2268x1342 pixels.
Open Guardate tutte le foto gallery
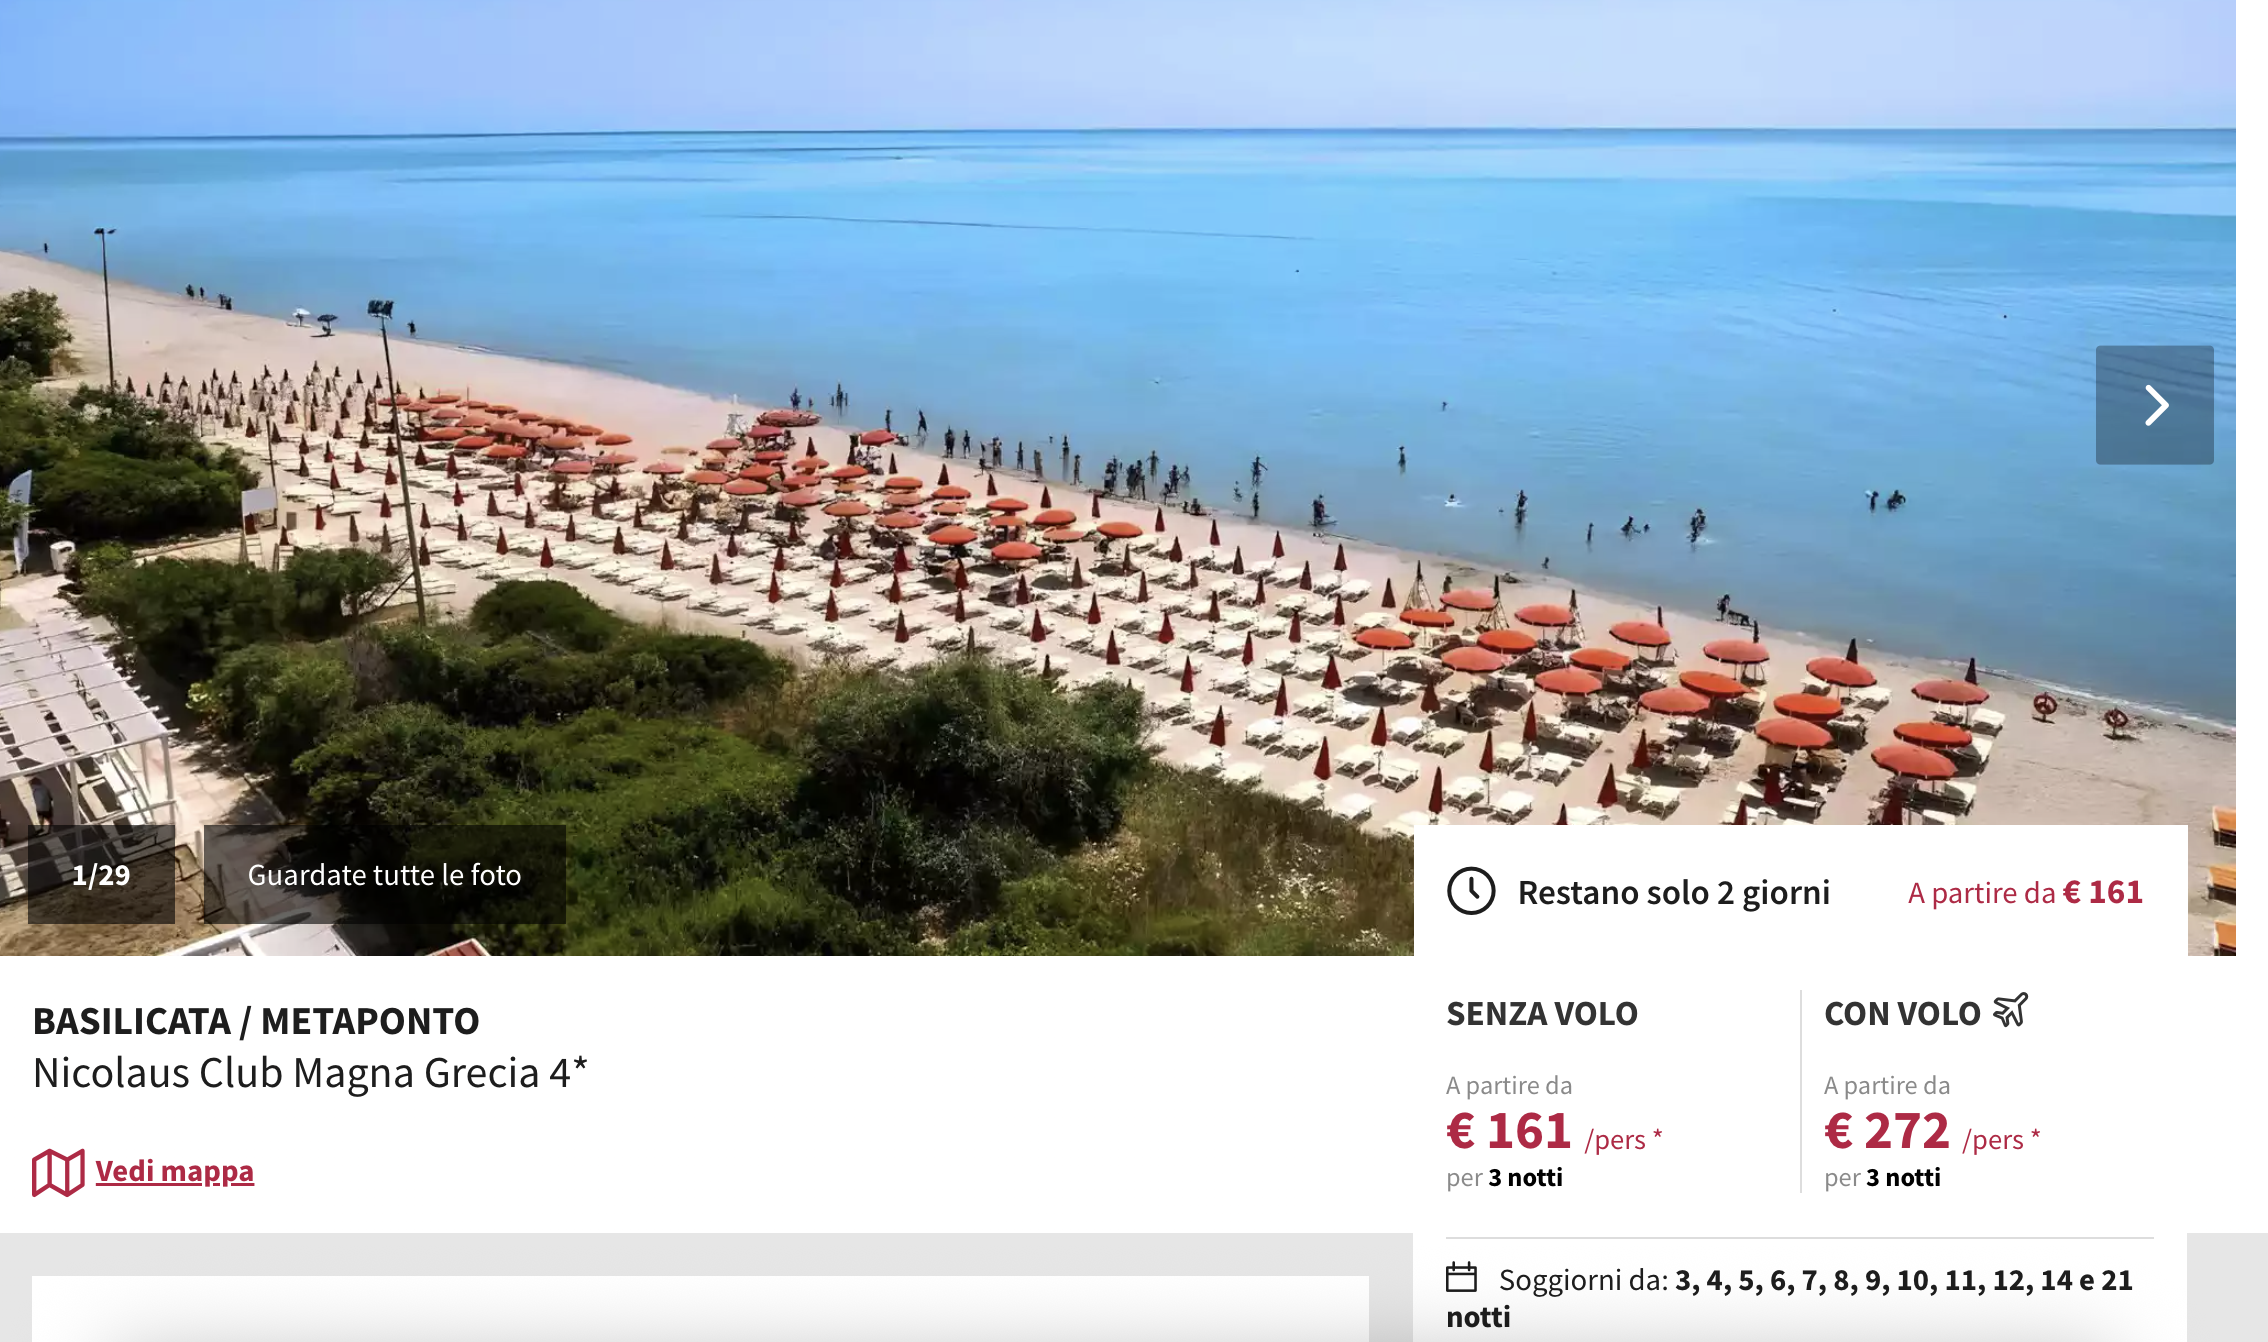[384, 875]
